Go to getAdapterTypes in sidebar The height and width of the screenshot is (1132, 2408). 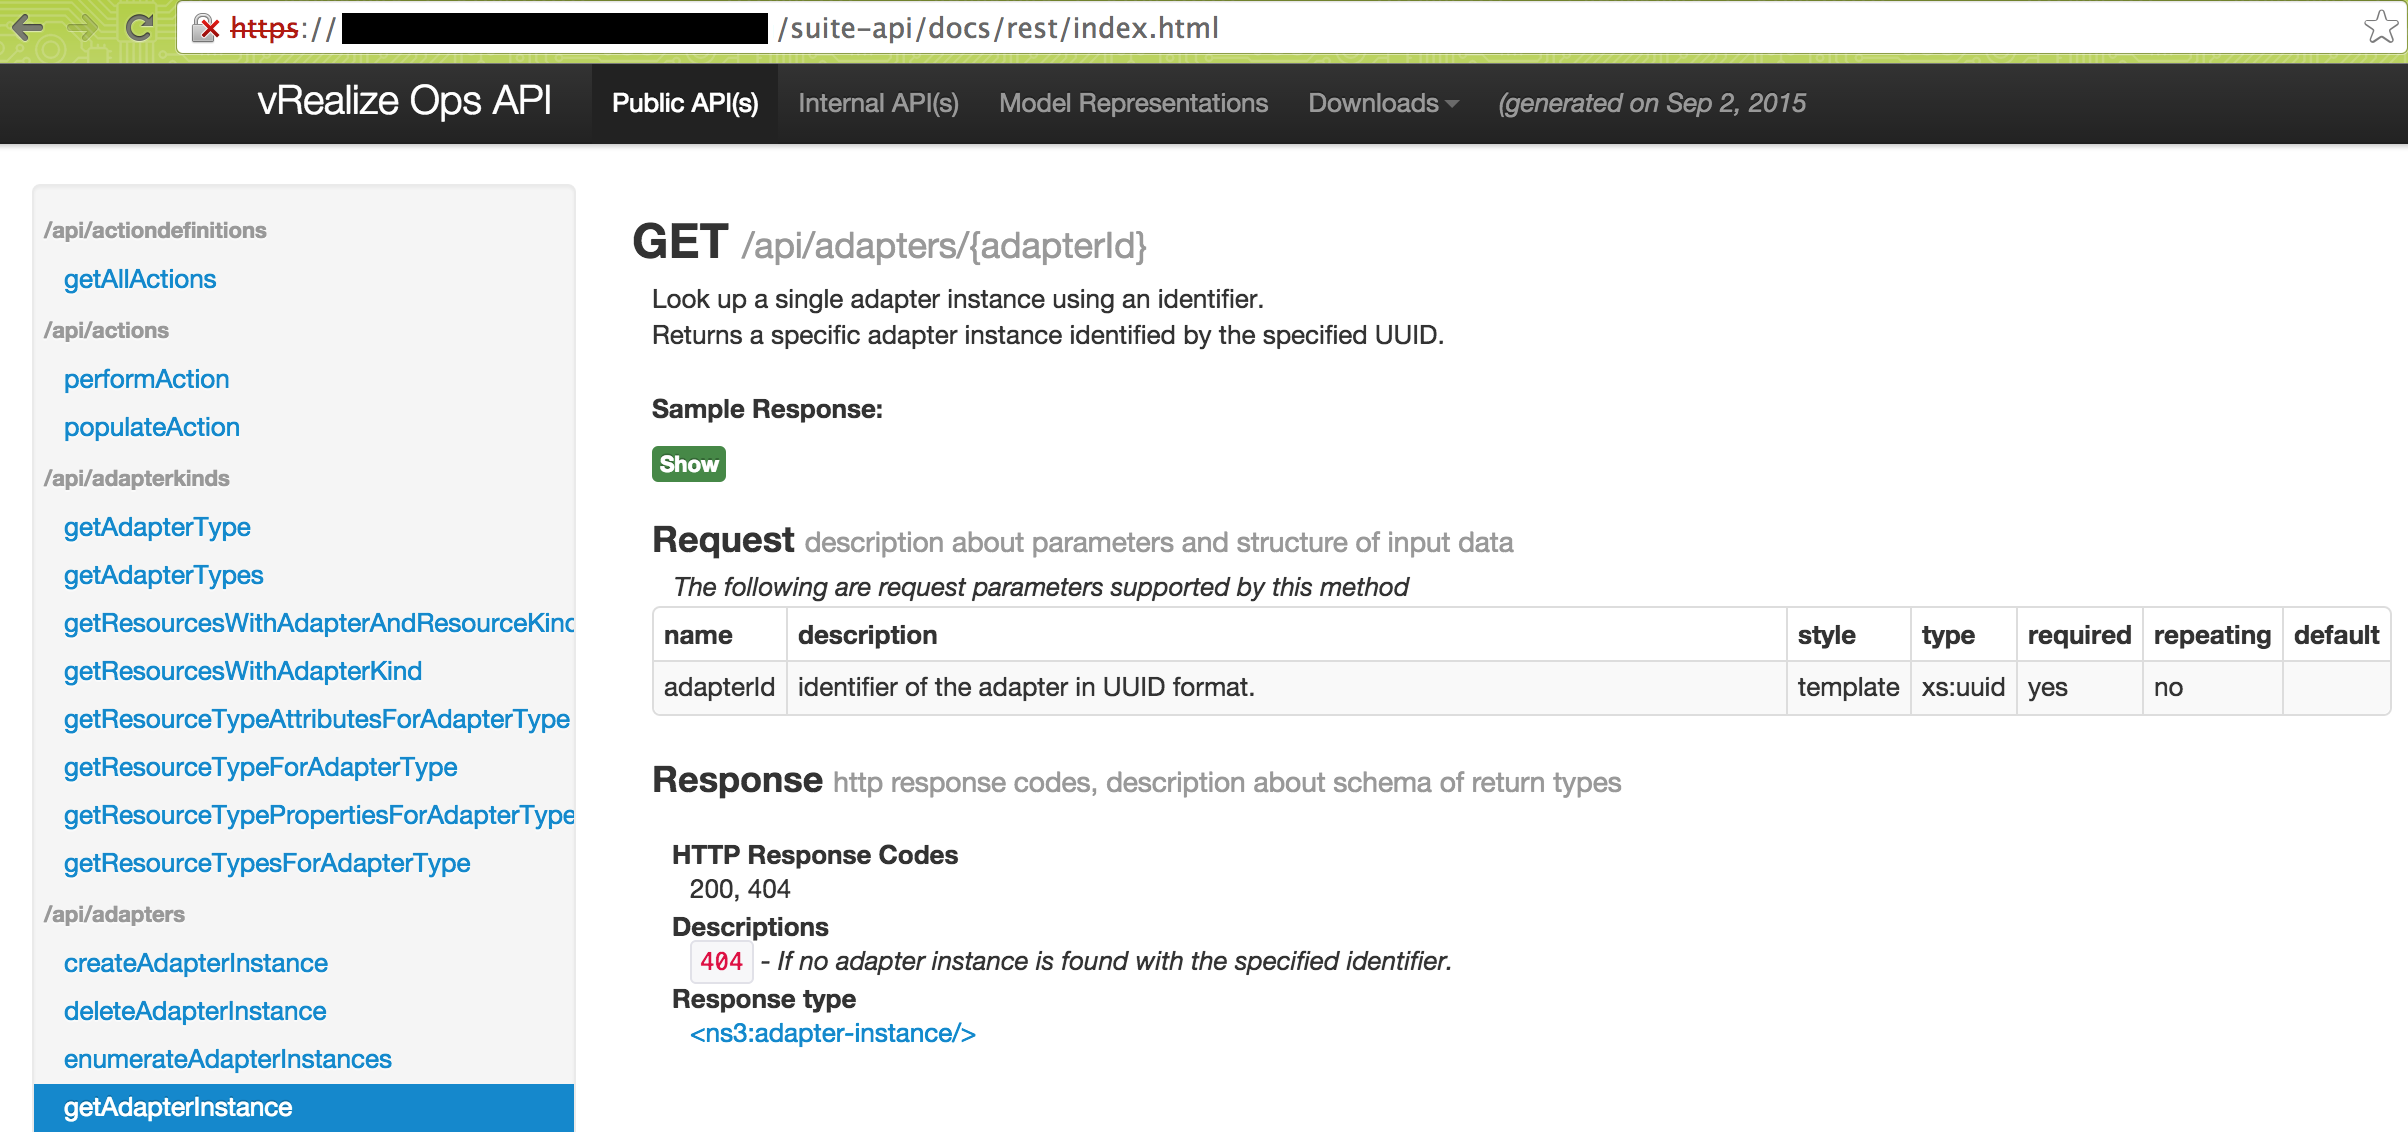tap(163, 575)
